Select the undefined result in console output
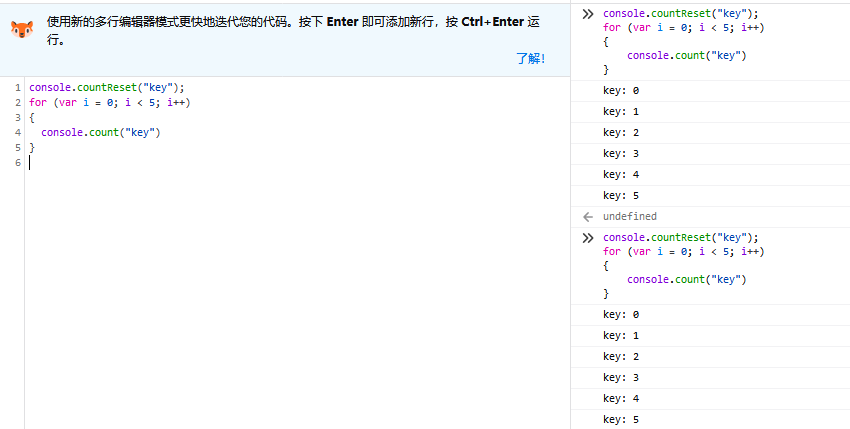This screenshot has width=850, height=429. click(629, 216)
